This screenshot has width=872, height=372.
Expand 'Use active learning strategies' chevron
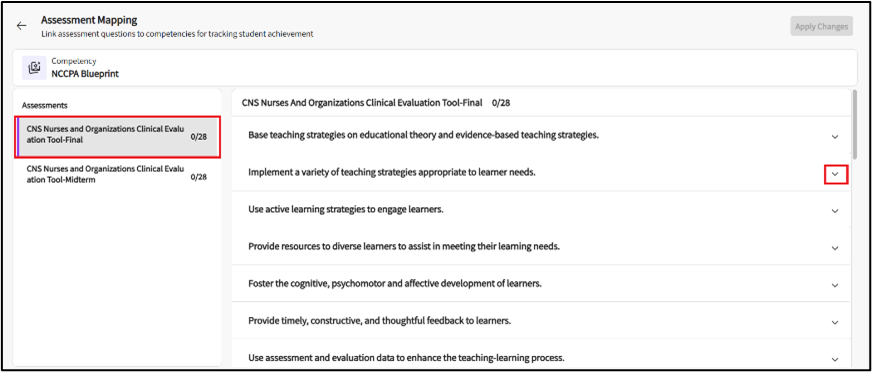834,211
